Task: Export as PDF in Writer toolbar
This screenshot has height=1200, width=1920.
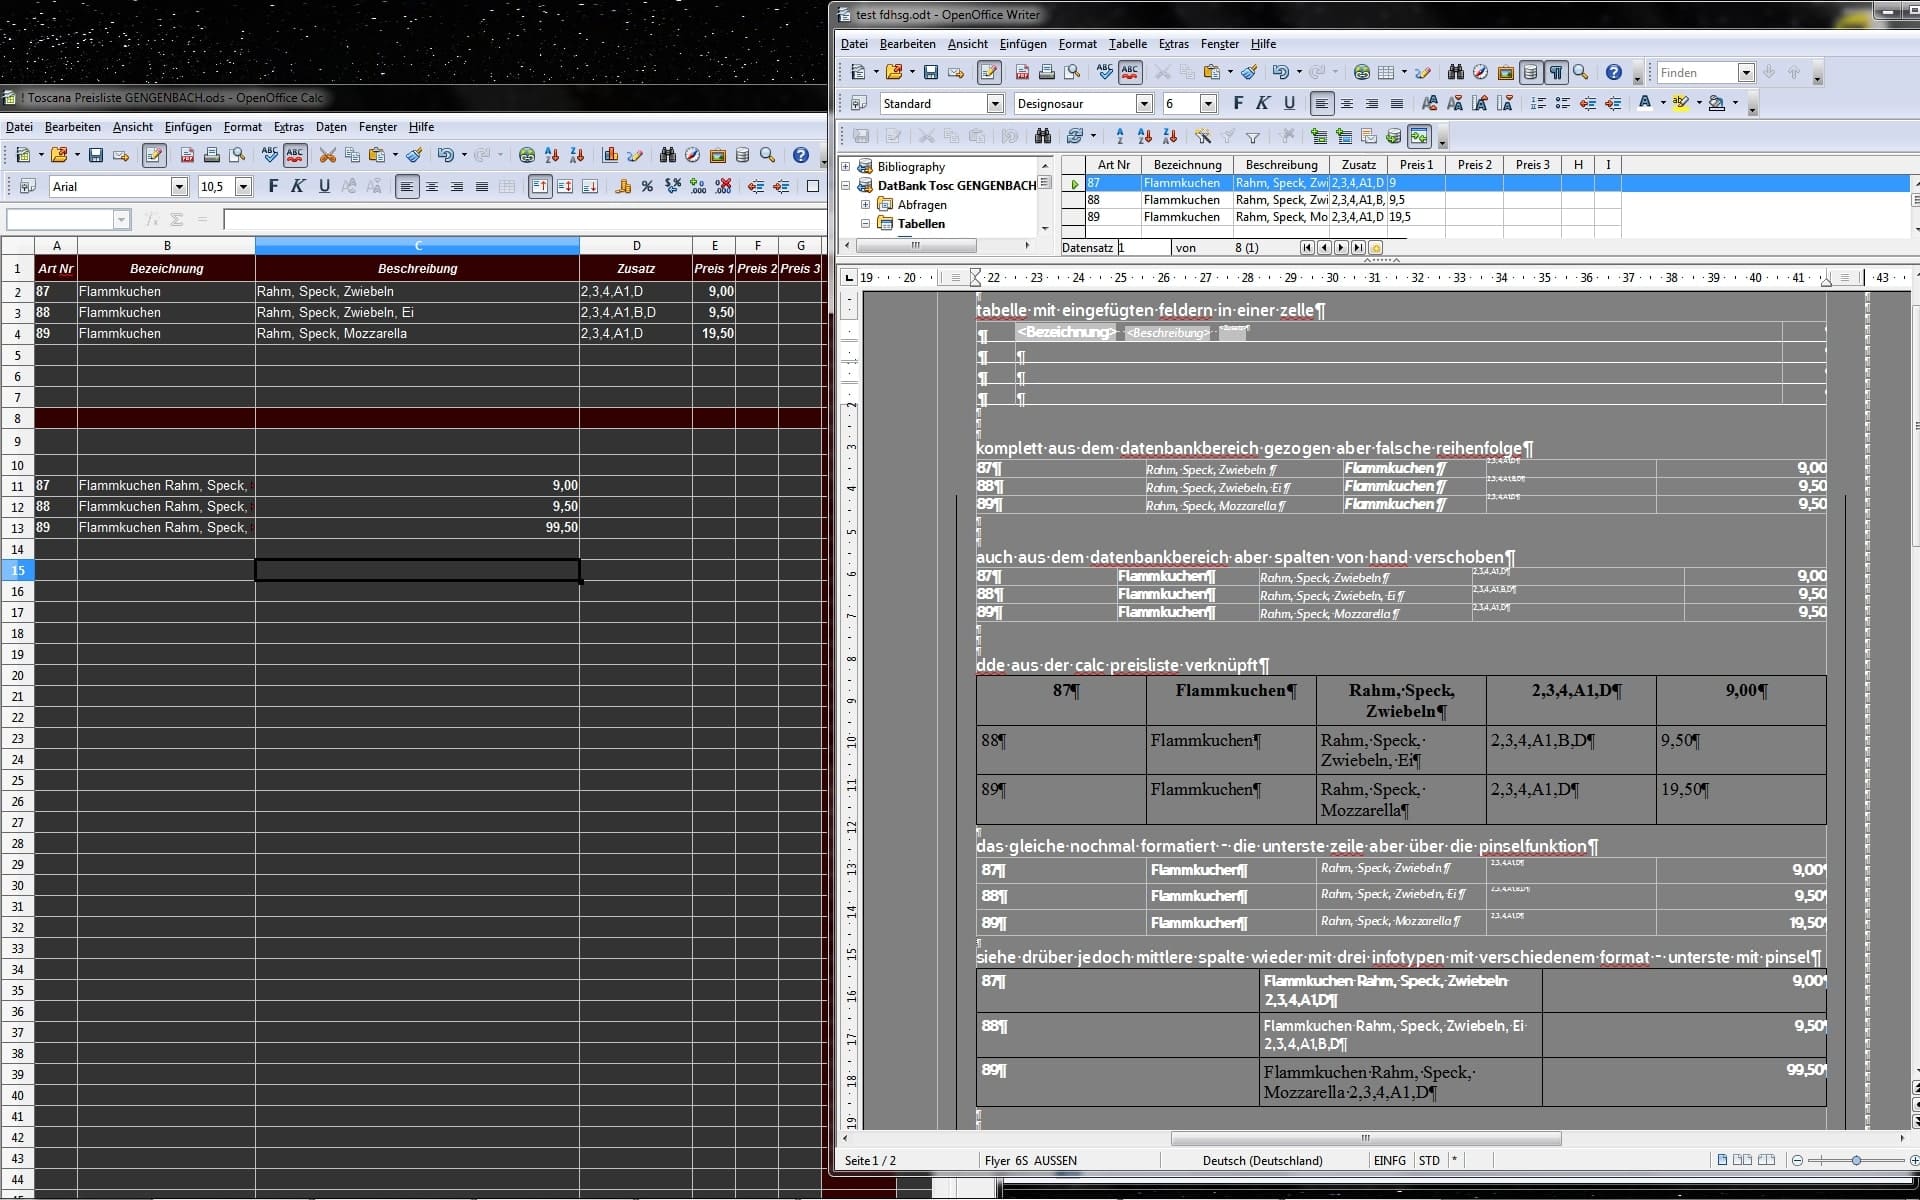Action: click(1022, 73)
